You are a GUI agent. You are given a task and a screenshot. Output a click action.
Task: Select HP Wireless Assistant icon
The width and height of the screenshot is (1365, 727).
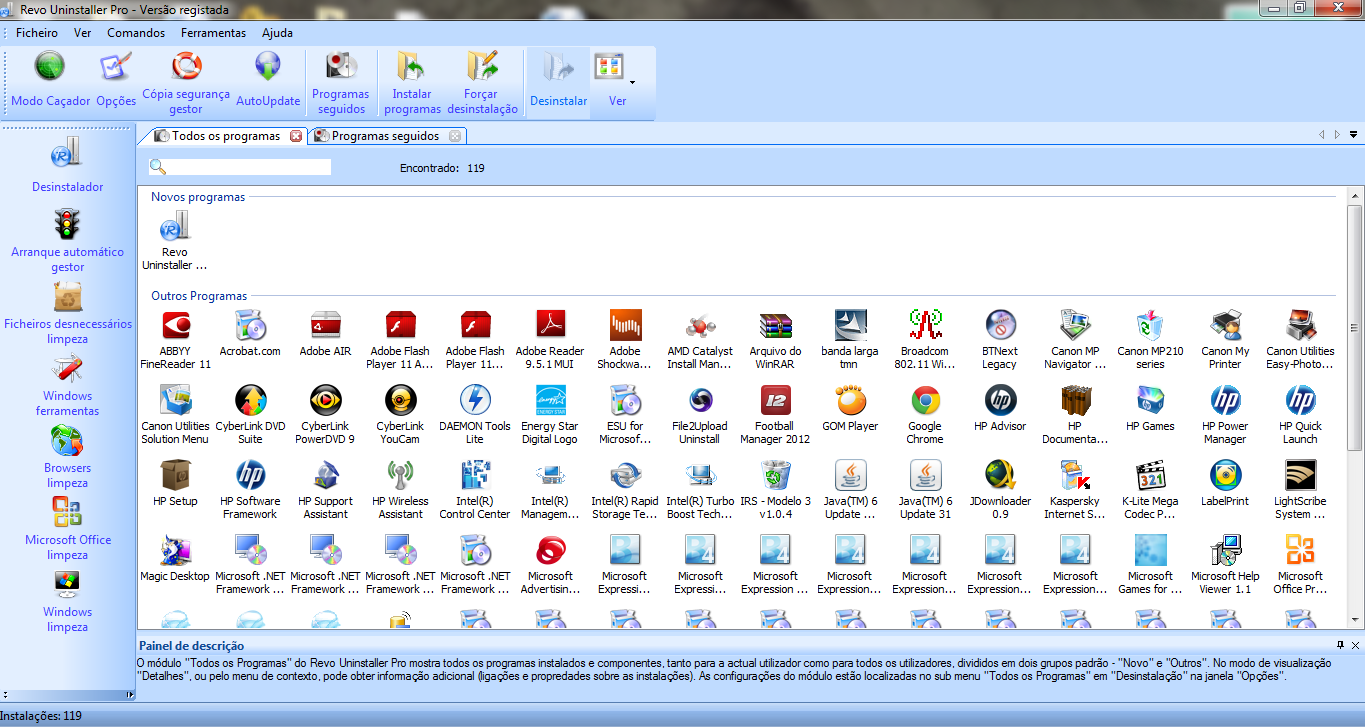tap(400, 490)
